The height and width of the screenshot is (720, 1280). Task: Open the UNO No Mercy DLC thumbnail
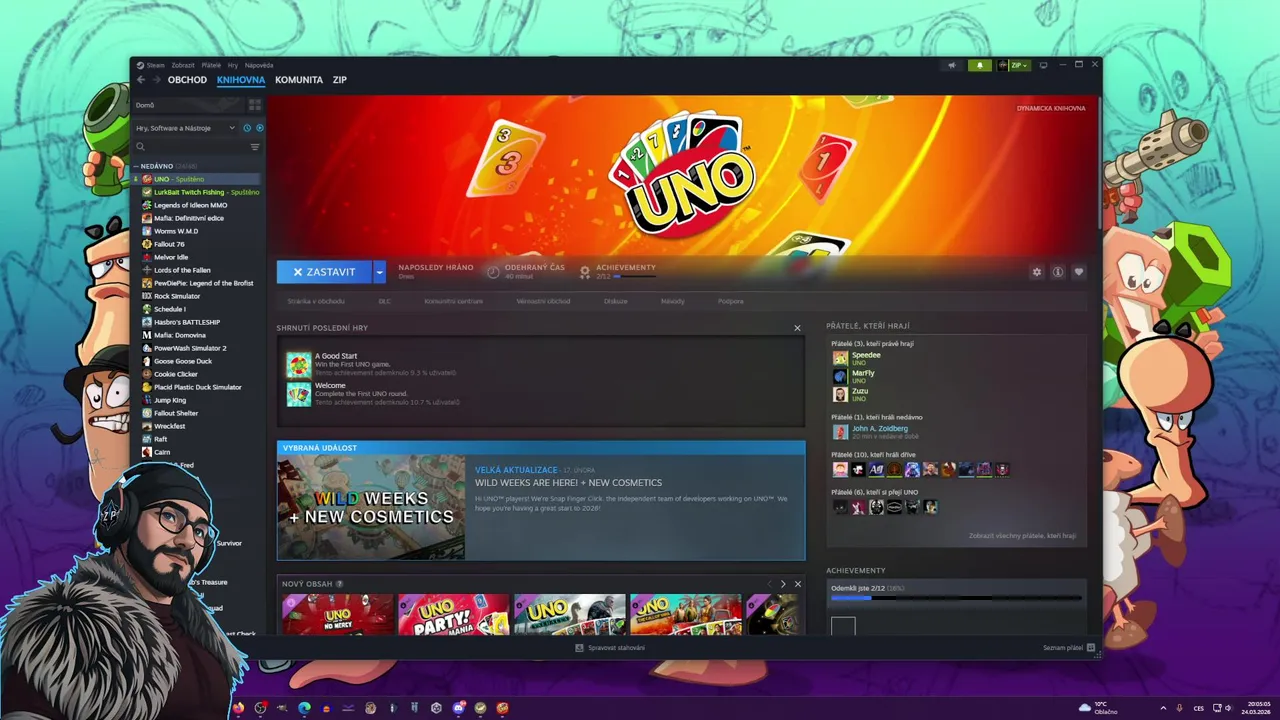[338, 615]
